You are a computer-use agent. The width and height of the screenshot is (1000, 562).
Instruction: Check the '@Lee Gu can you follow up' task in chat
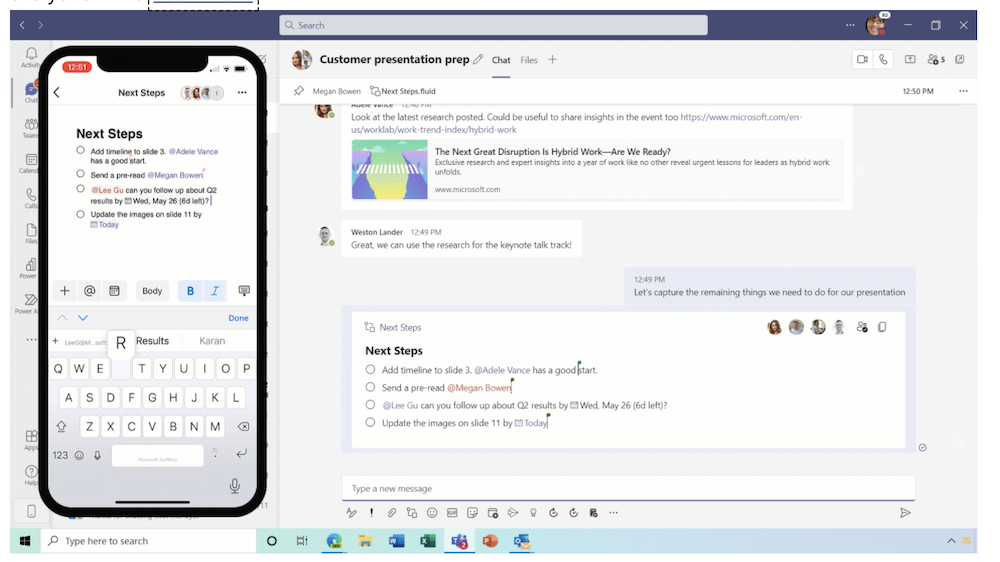(x=370, y=404)
